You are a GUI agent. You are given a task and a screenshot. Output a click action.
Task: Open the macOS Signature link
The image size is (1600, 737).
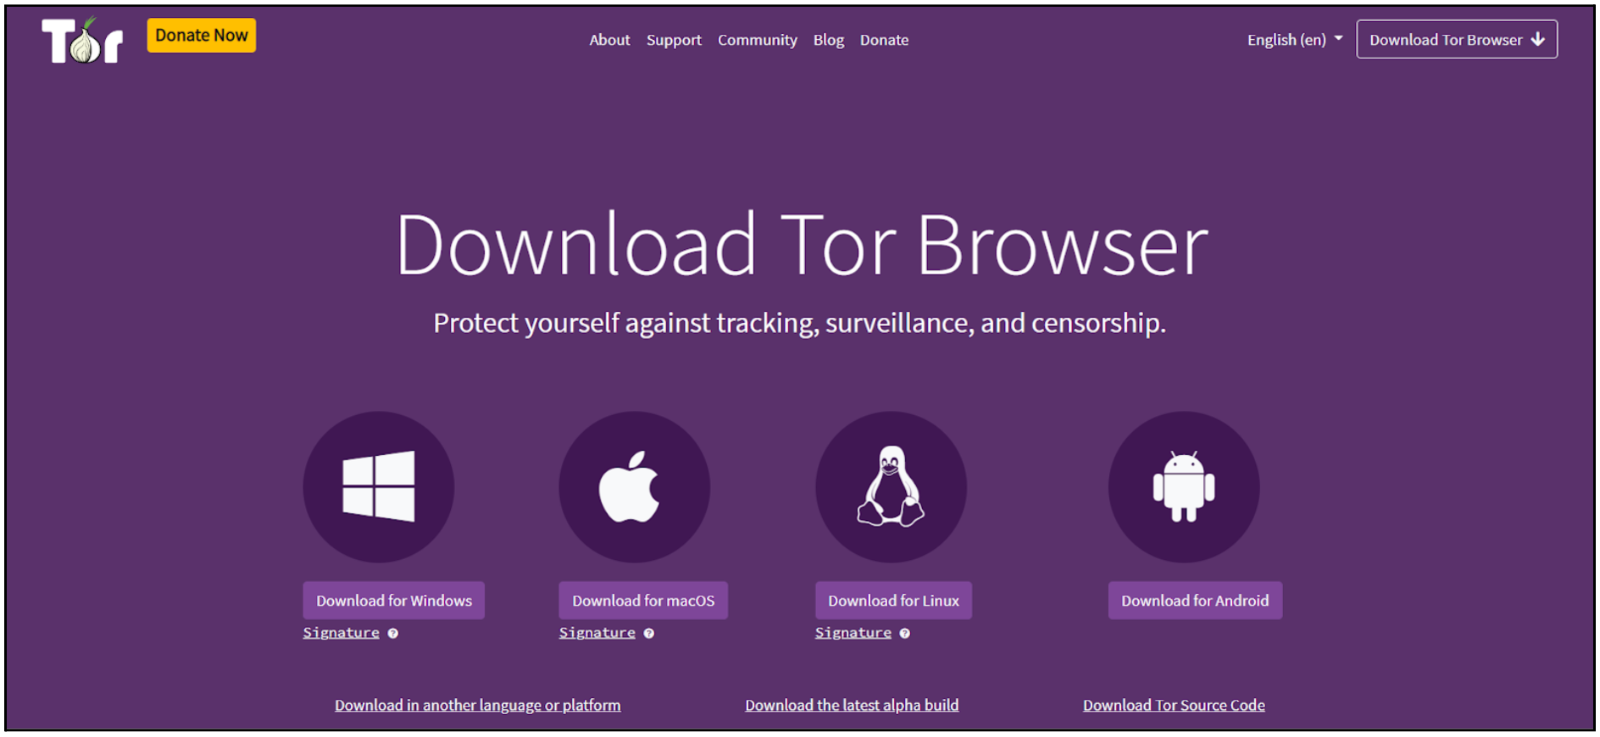597,633
